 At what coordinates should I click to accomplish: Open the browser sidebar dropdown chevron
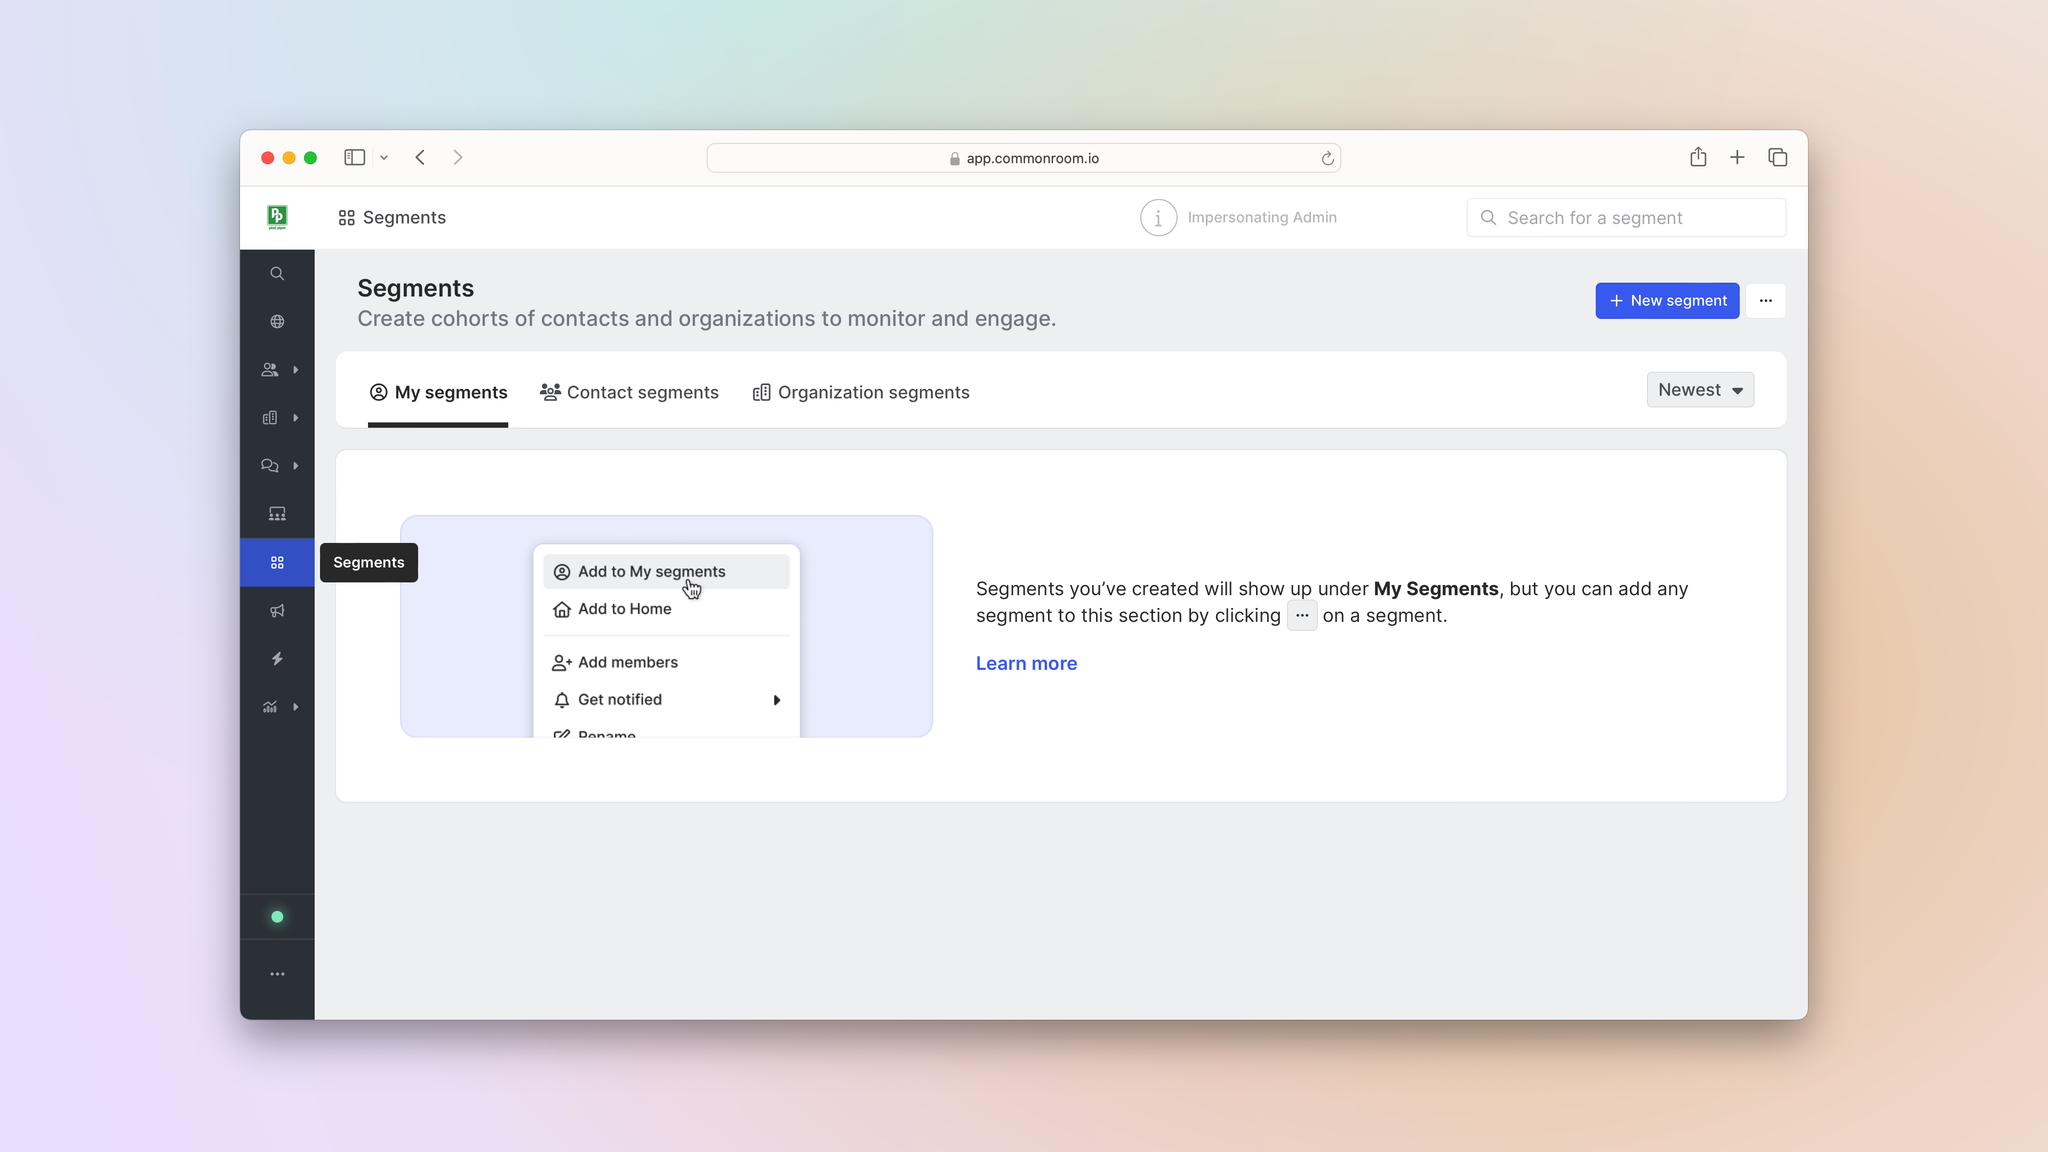click(x=384, y=157)
